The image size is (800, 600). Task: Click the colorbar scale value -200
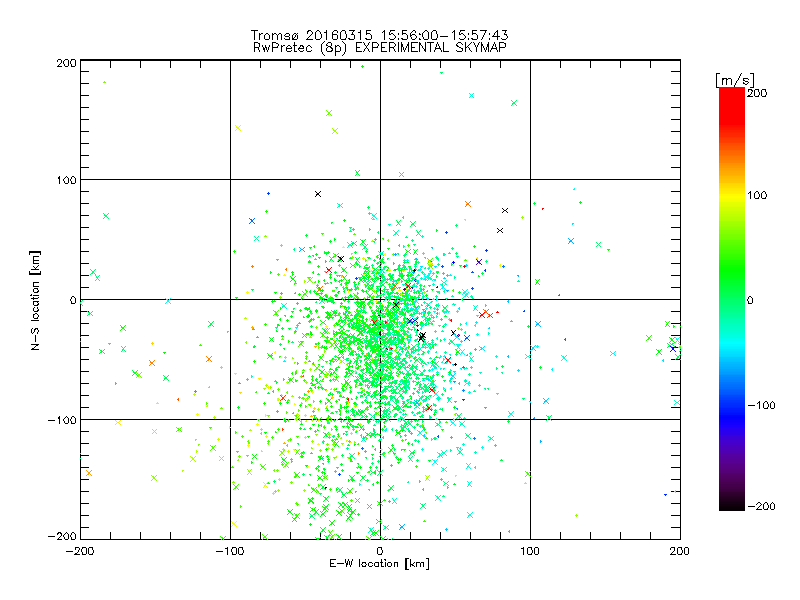(761, 506)
